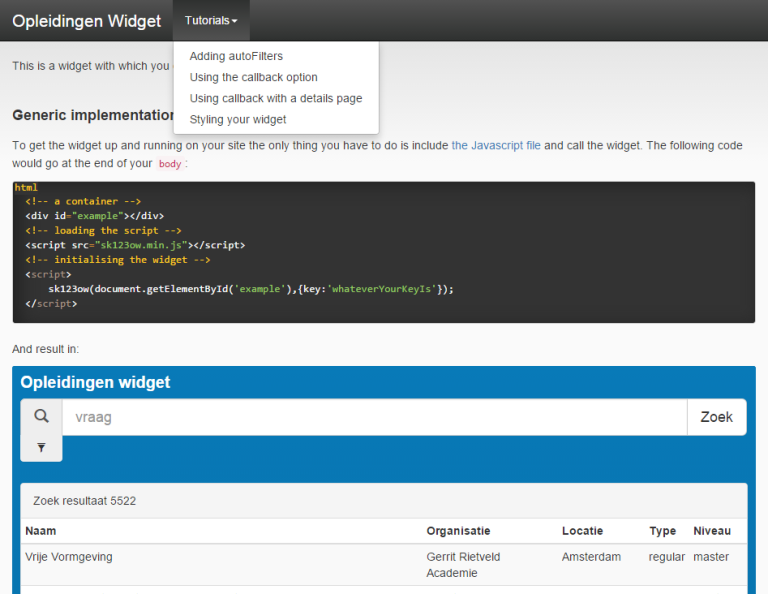Click the sk123ow getElementById code line

251,289
